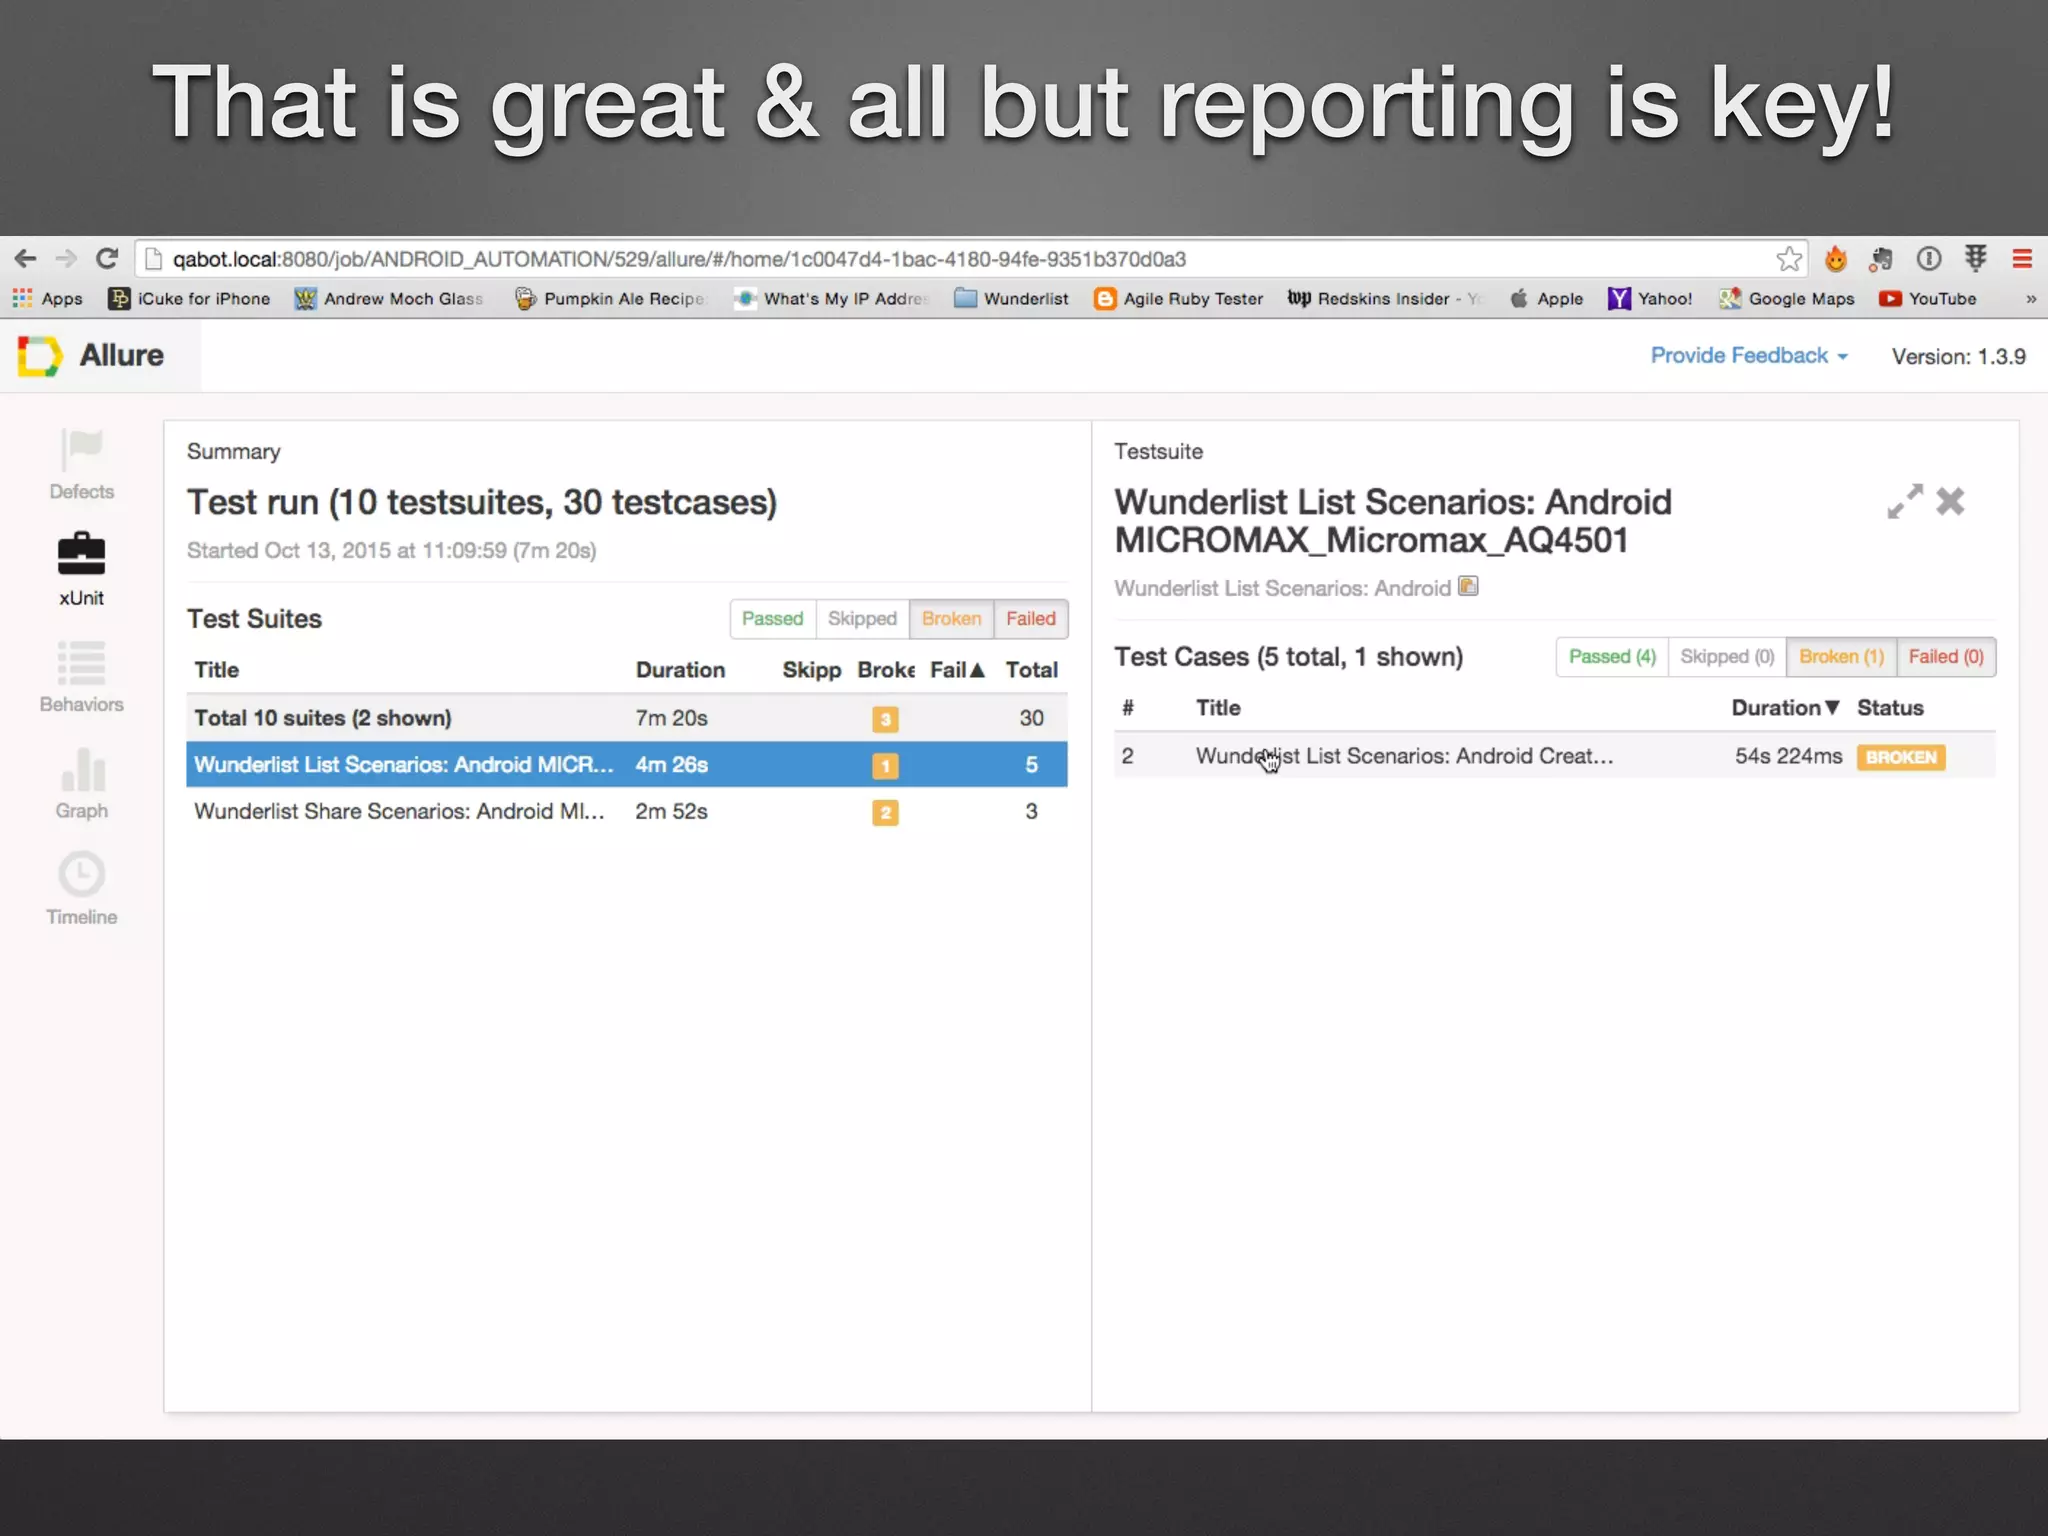Reload the page with the refresh icon
The height and width of the screenshot is (1536, 2048).
[x=107, y=259]
